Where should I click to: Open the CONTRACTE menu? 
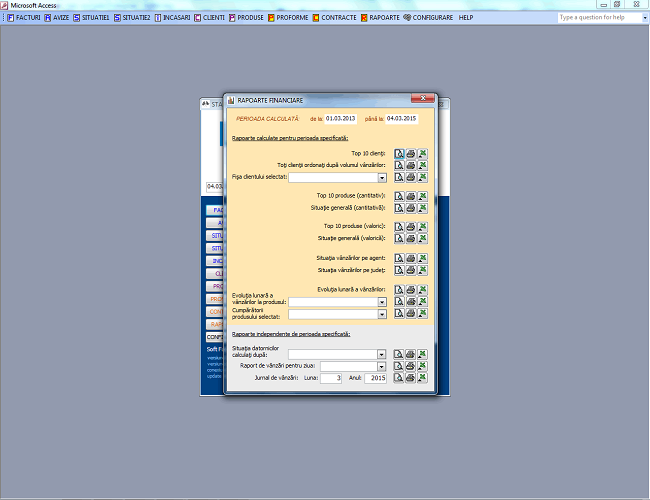(335, 18)
